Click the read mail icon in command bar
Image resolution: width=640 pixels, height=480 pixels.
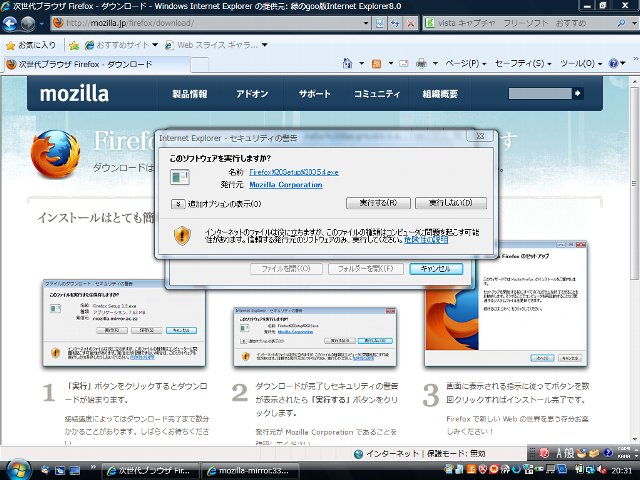tap(404, 63)
